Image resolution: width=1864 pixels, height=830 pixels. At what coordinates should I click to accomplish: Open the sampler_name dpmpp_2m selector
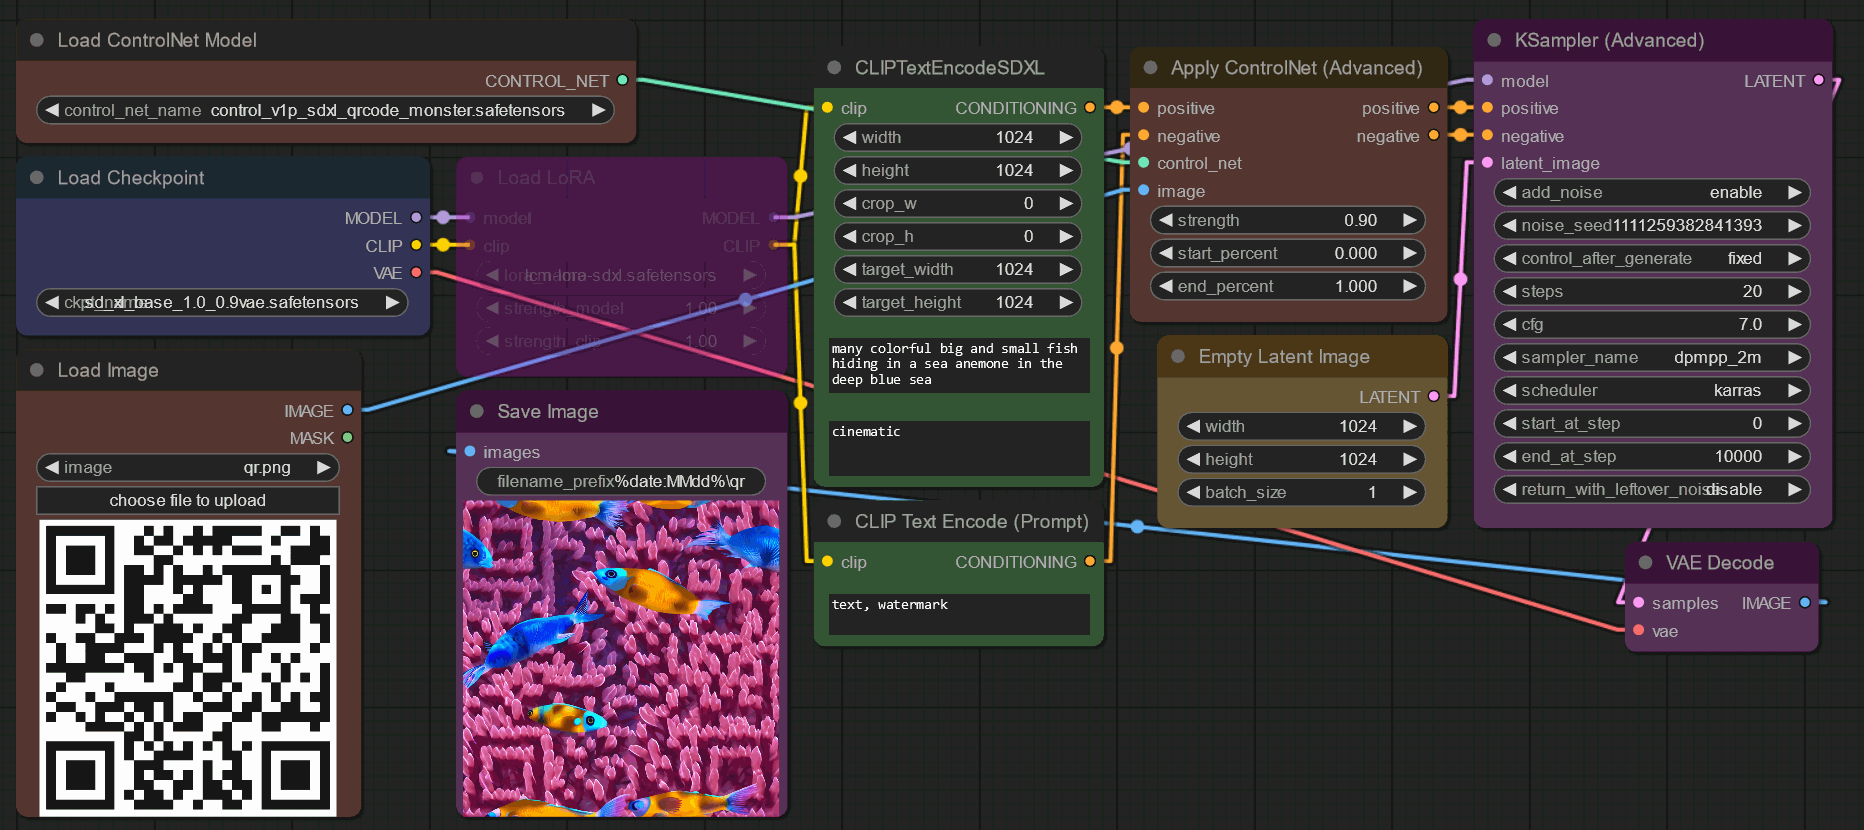pyautogui.click(x=1652, y=357)
